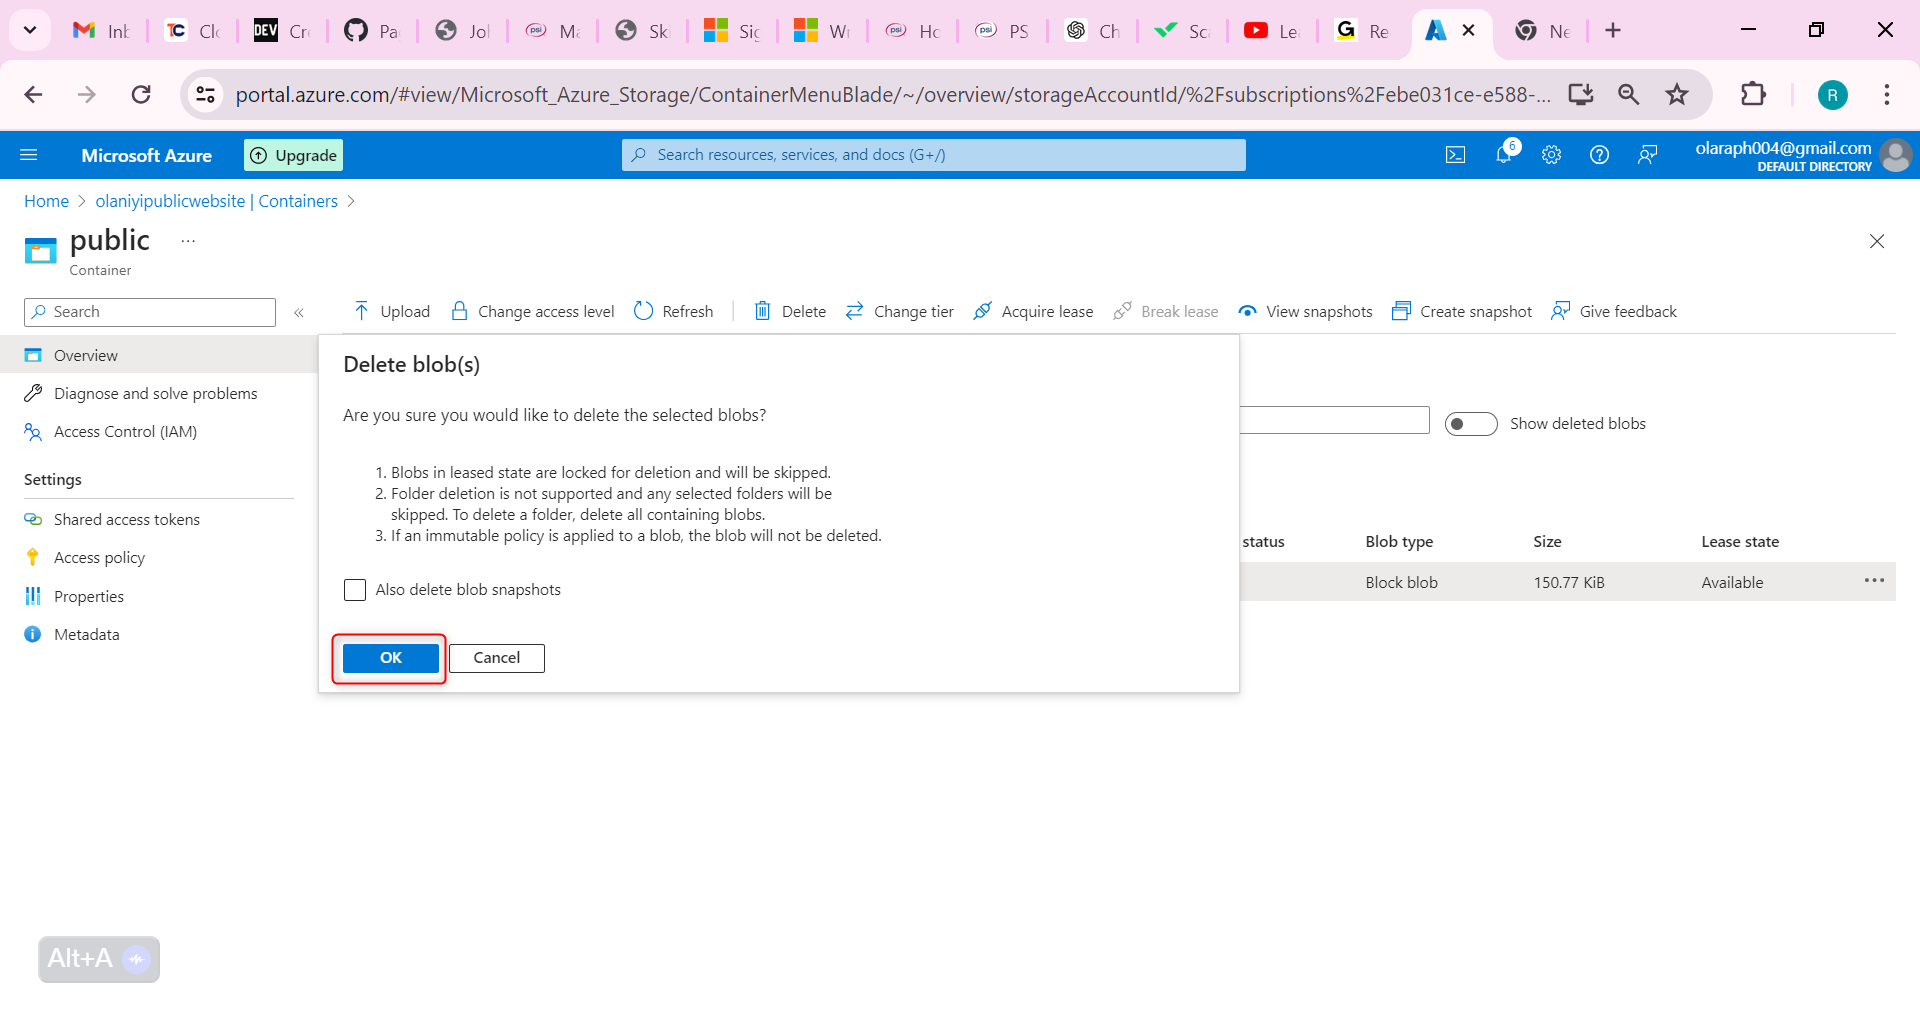
Task: Click the Available lease state cell
Action: pos(1732,582)
